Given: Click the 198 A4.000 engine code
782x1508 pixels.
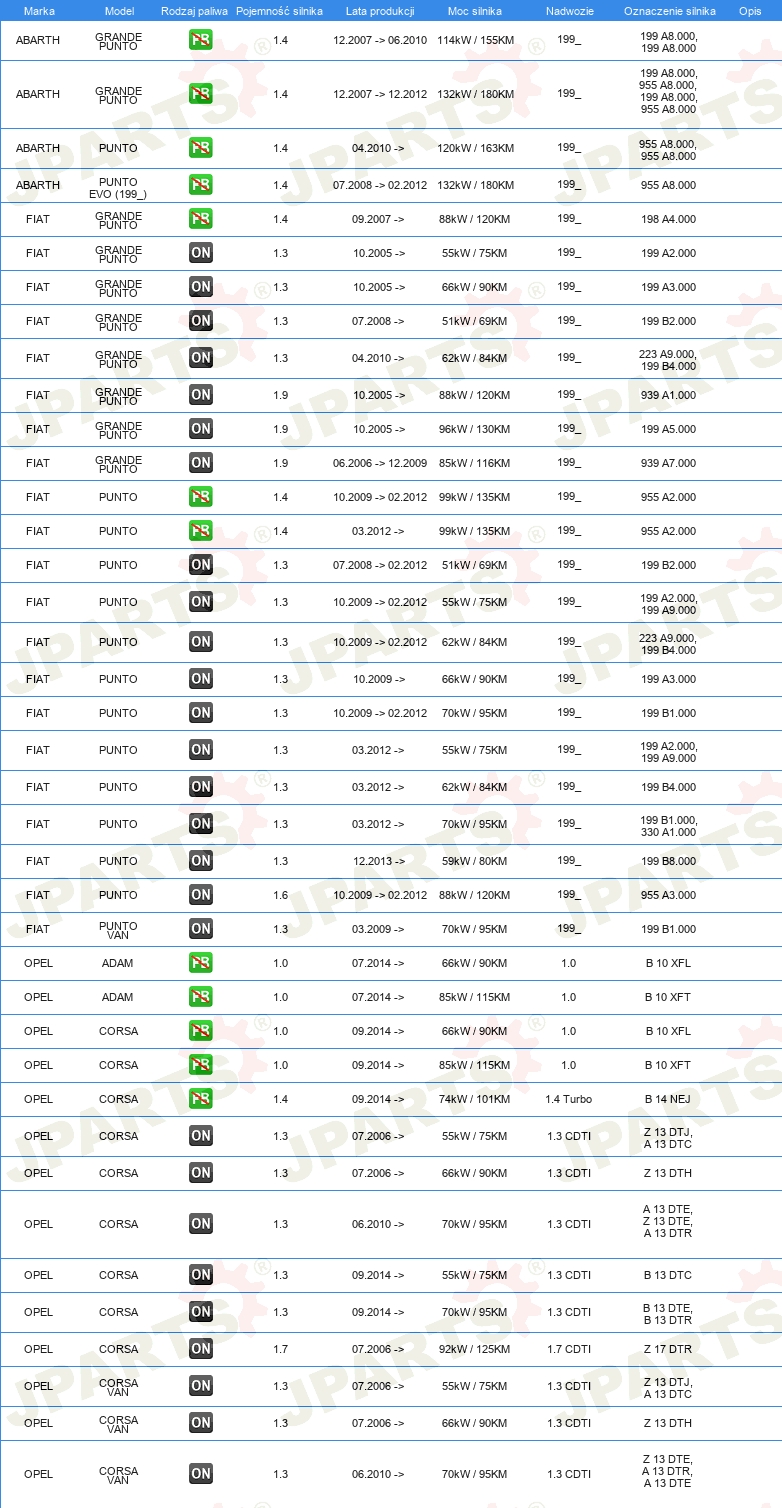Looking at the screenshot, I should point(668,219).
